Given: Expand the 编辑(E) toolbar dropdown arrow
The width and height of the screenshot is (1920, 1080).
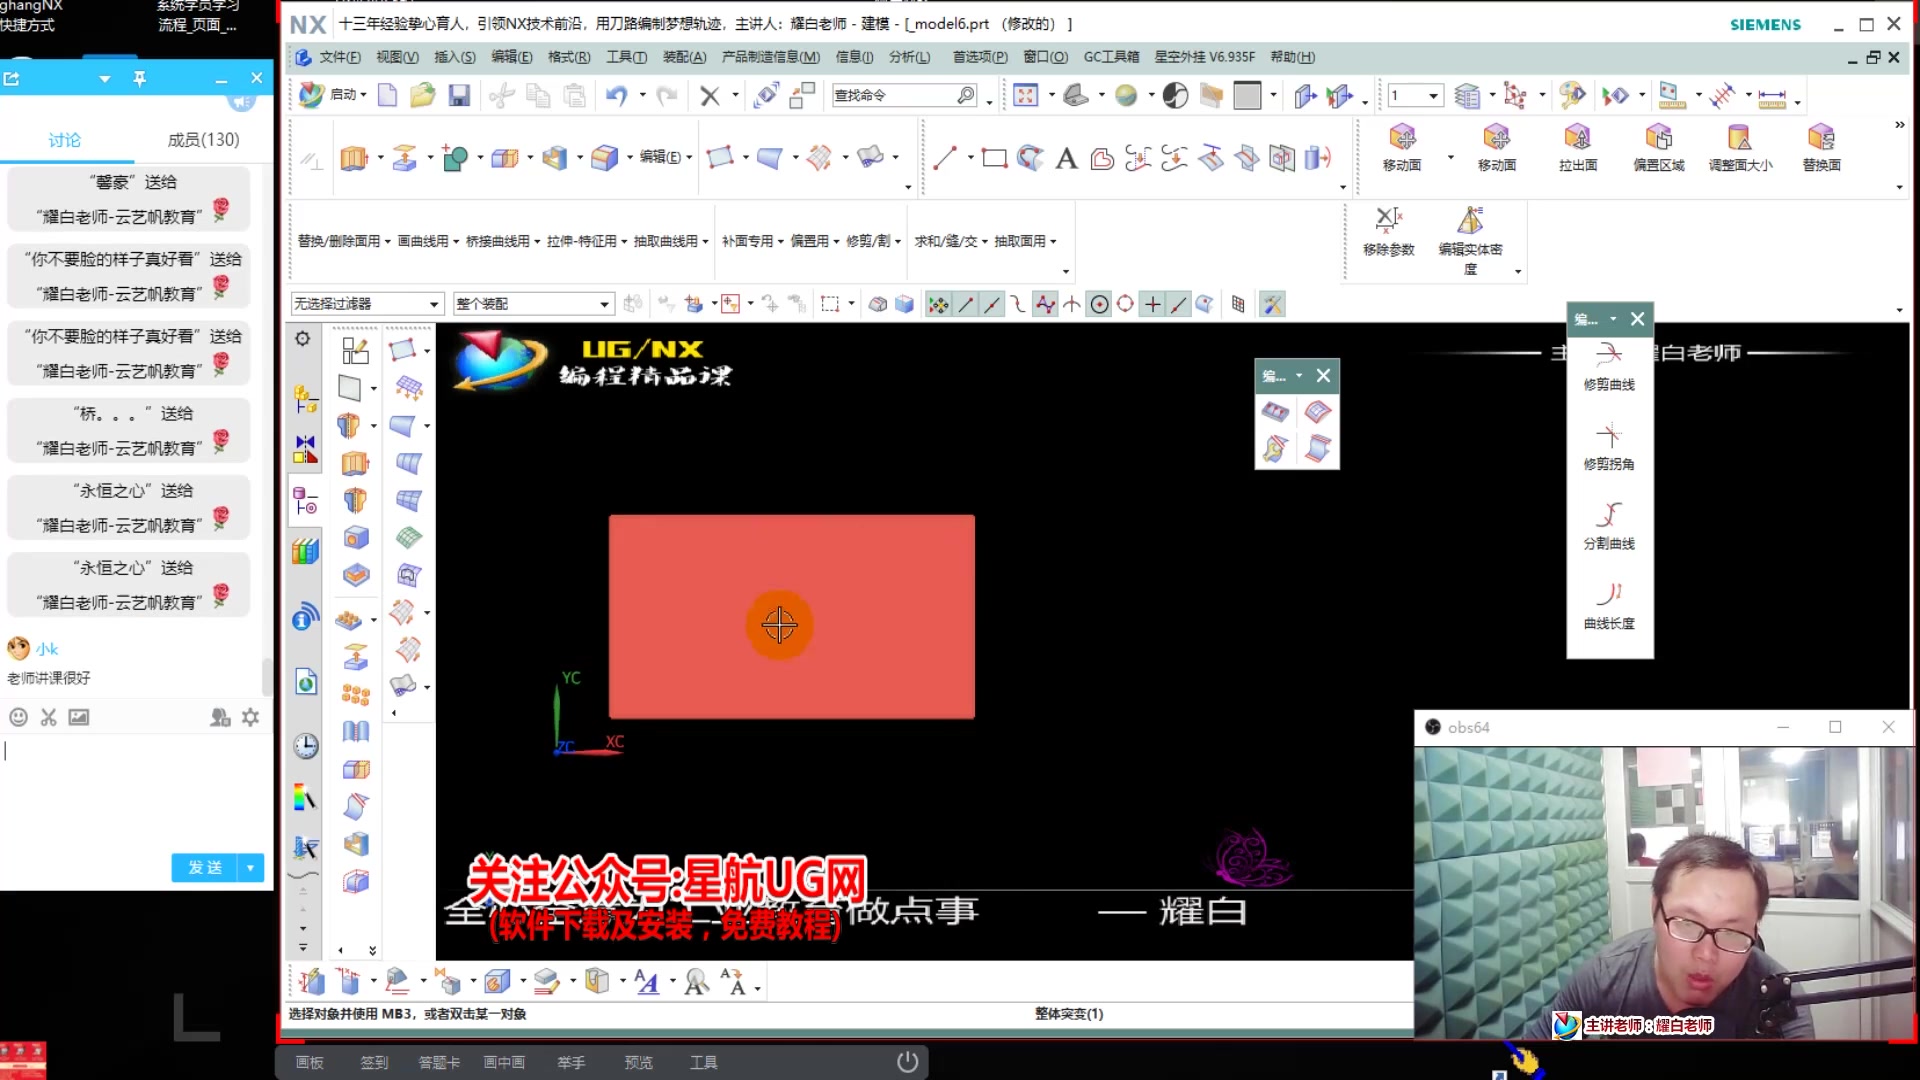Looking at the screenshot, I should [x=688, y=157].
